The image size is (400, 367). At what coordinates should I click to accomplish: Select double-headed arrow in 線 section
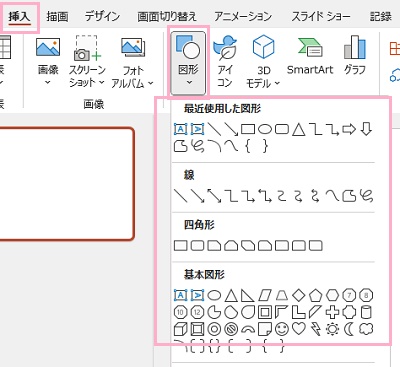214,196
